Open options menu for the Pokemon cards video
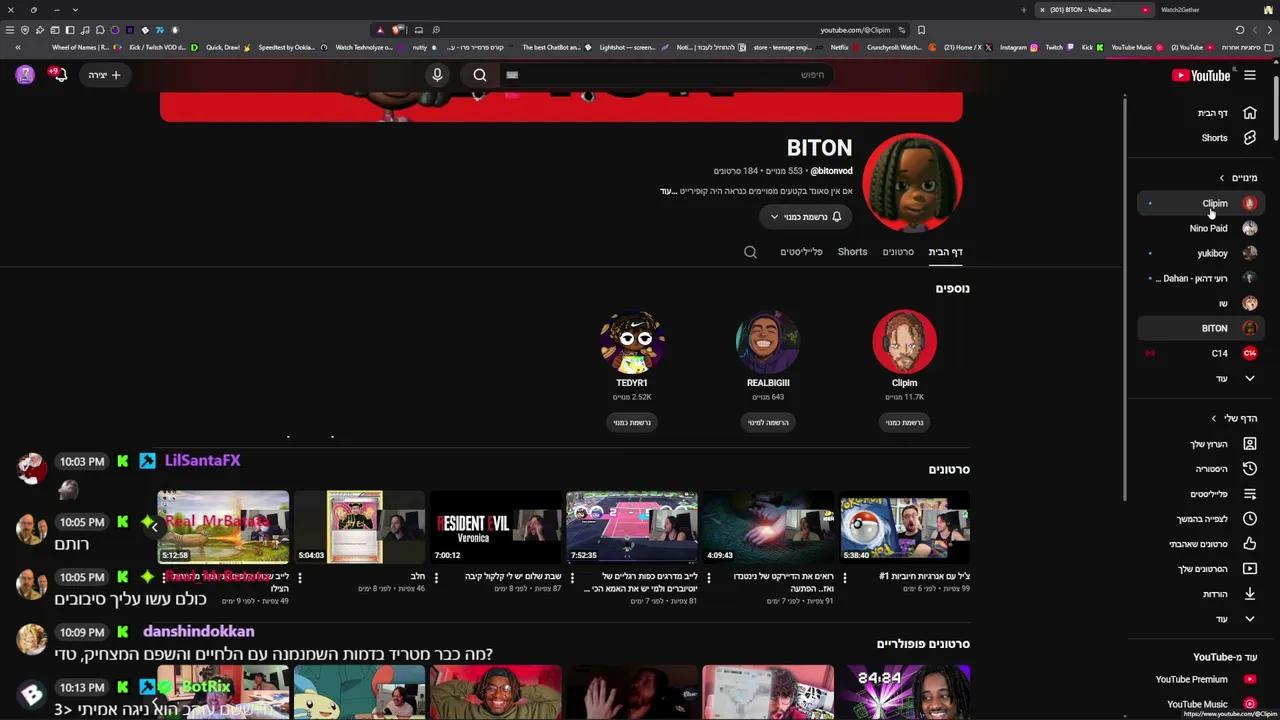 [x=300, y=577]
